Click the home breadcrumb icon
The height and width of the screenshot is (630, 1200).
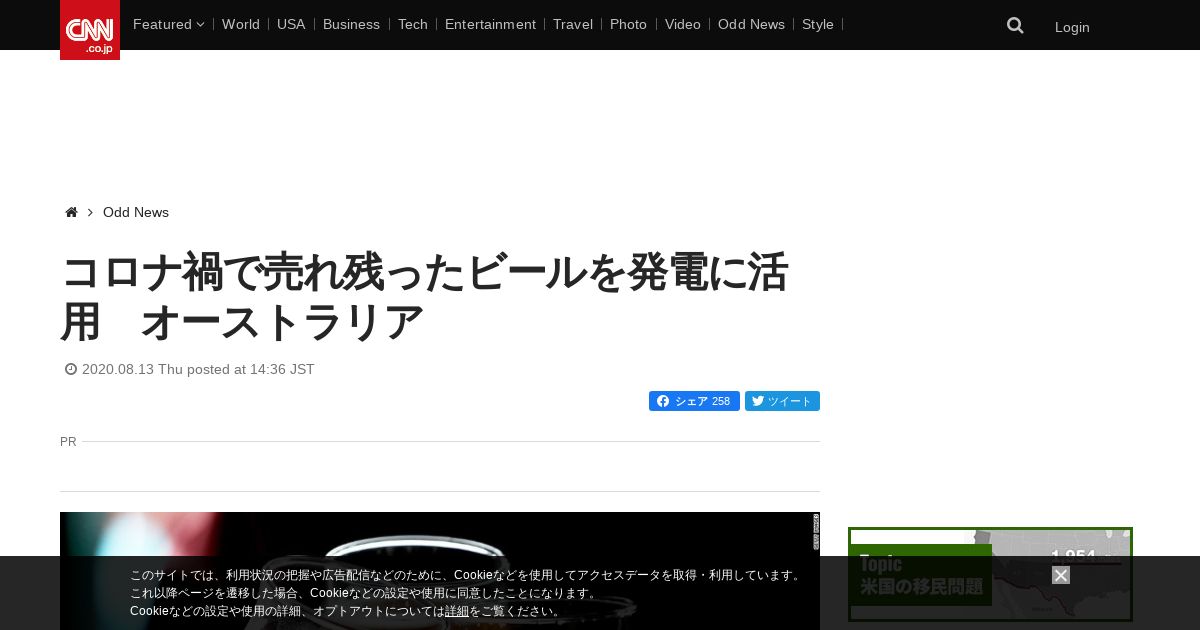[x=71, y=212]
